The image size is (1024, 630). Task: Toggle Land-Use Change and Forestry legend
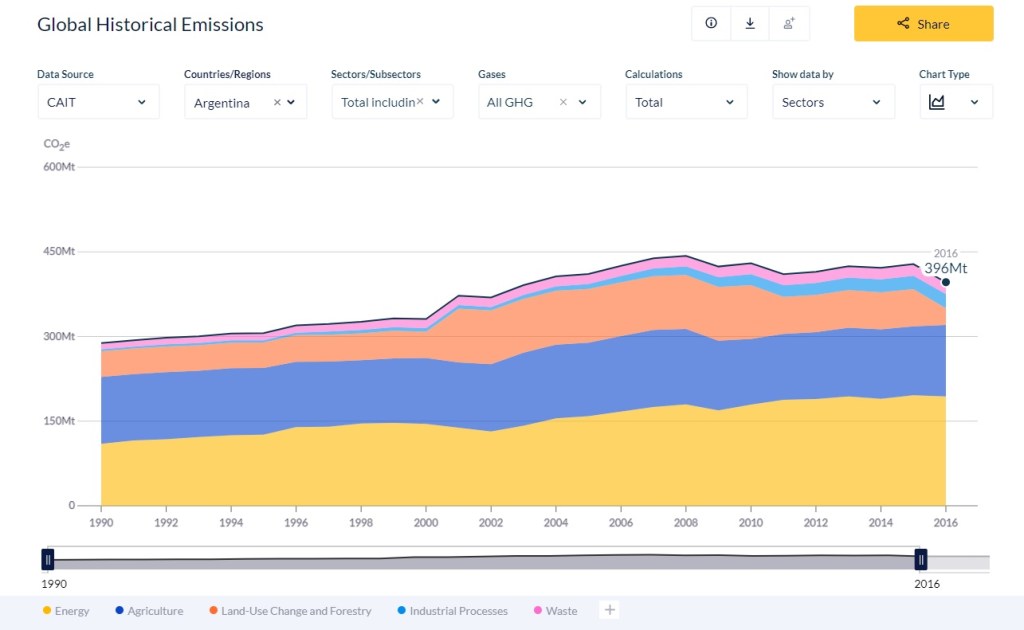tap(289, 611)
